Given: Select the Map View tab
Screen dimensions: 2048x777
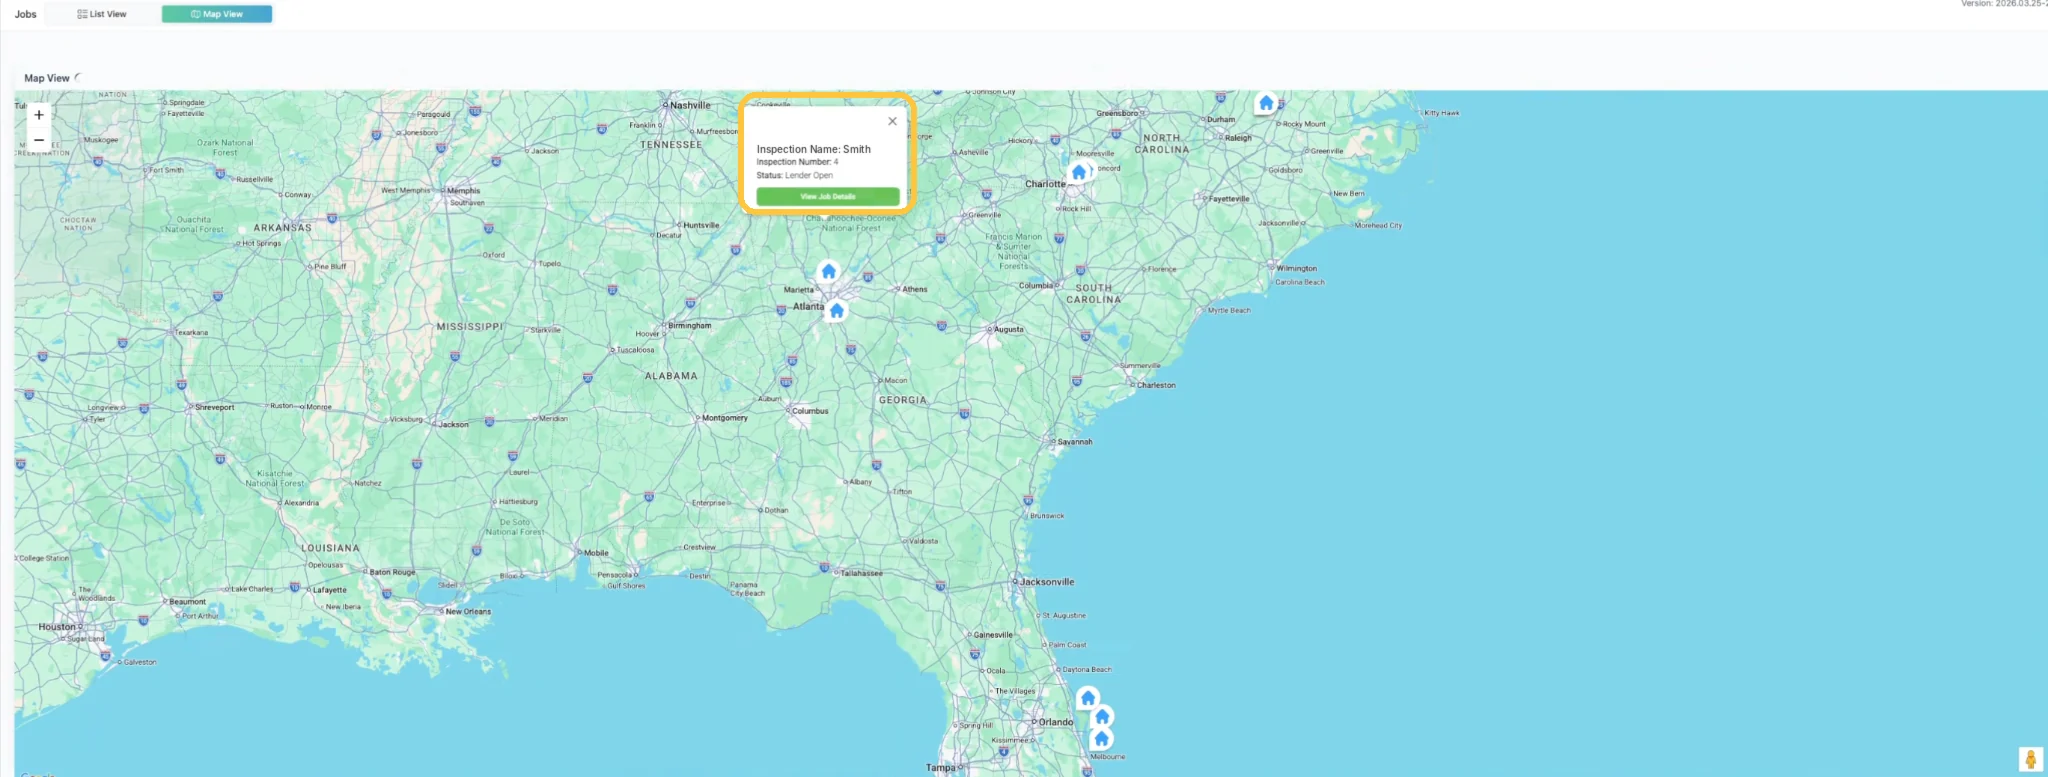Looking at the screenshot, I should point(217,14).
